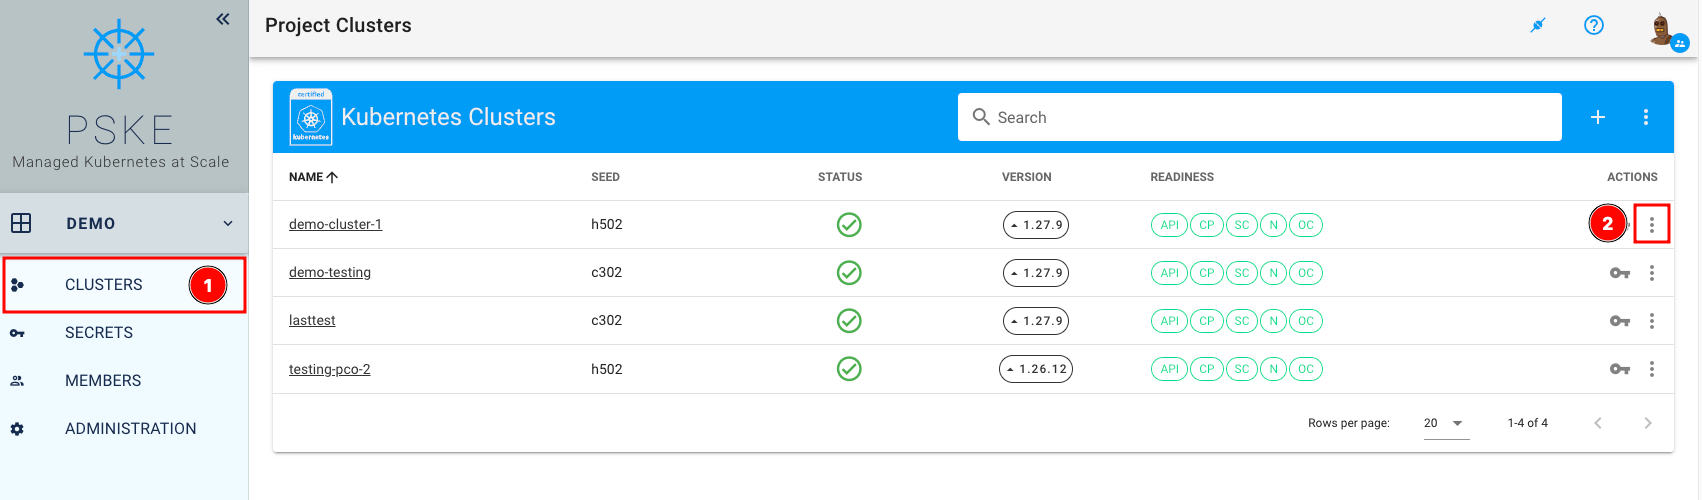Open the demo-testing cluster link
The width and height of the screenshot is (1702, 500).
point(330,272)
